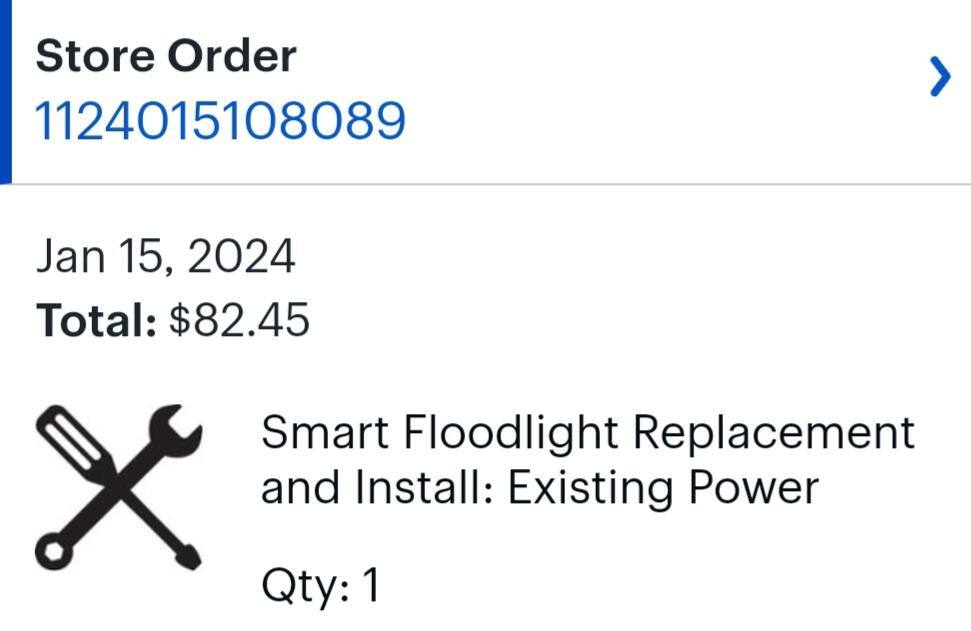Click the quantity number 1
Viewport: 971px width, 631px height.
(371, 585)
